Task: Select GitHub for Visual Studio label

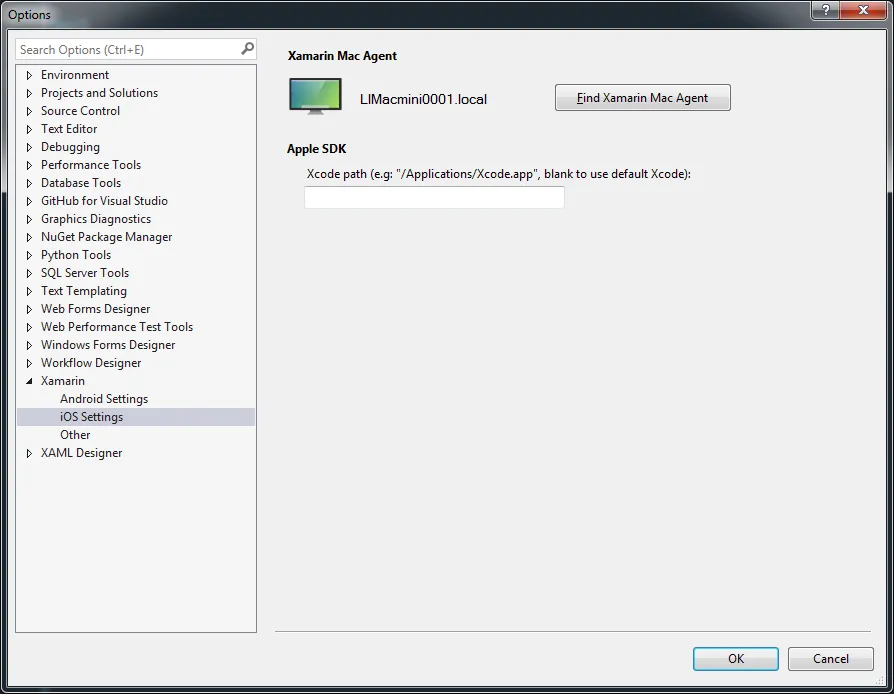Action: (x=104, y=201)
